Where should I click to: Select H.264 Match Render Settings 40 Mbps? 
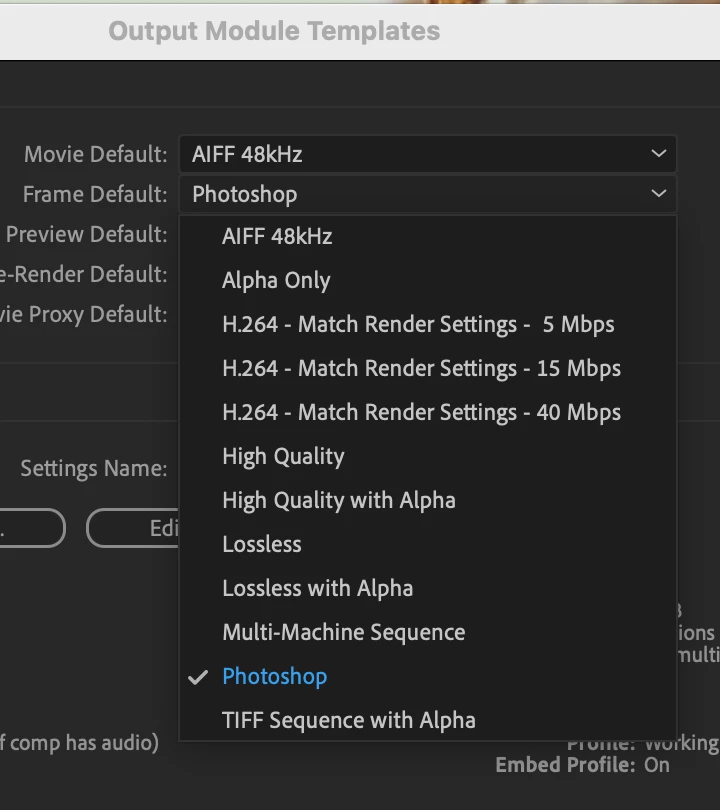tap(428, 412)
